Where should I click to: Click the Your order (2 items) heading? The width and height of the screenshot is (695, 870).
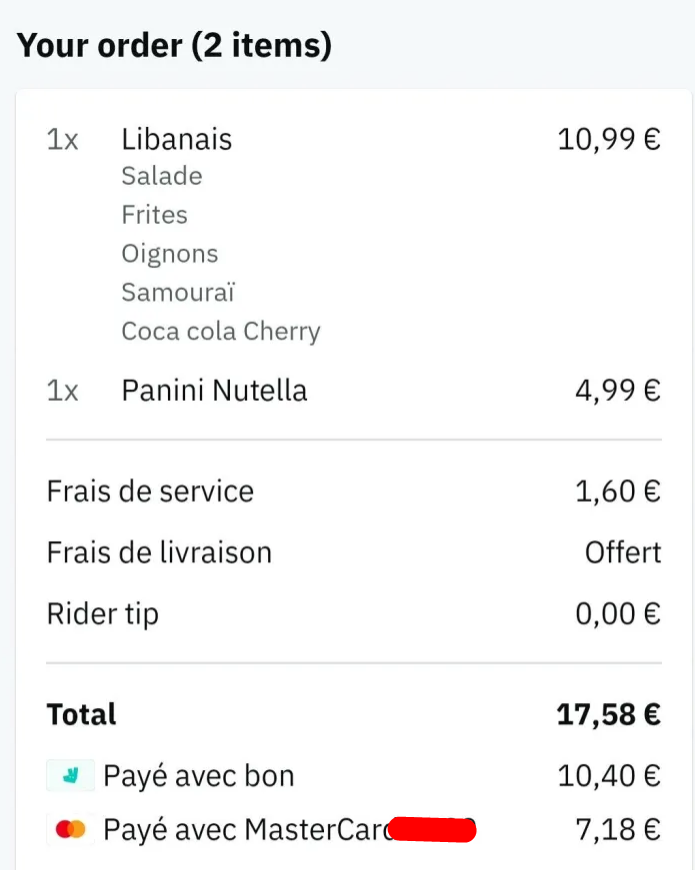coord(174,45)
